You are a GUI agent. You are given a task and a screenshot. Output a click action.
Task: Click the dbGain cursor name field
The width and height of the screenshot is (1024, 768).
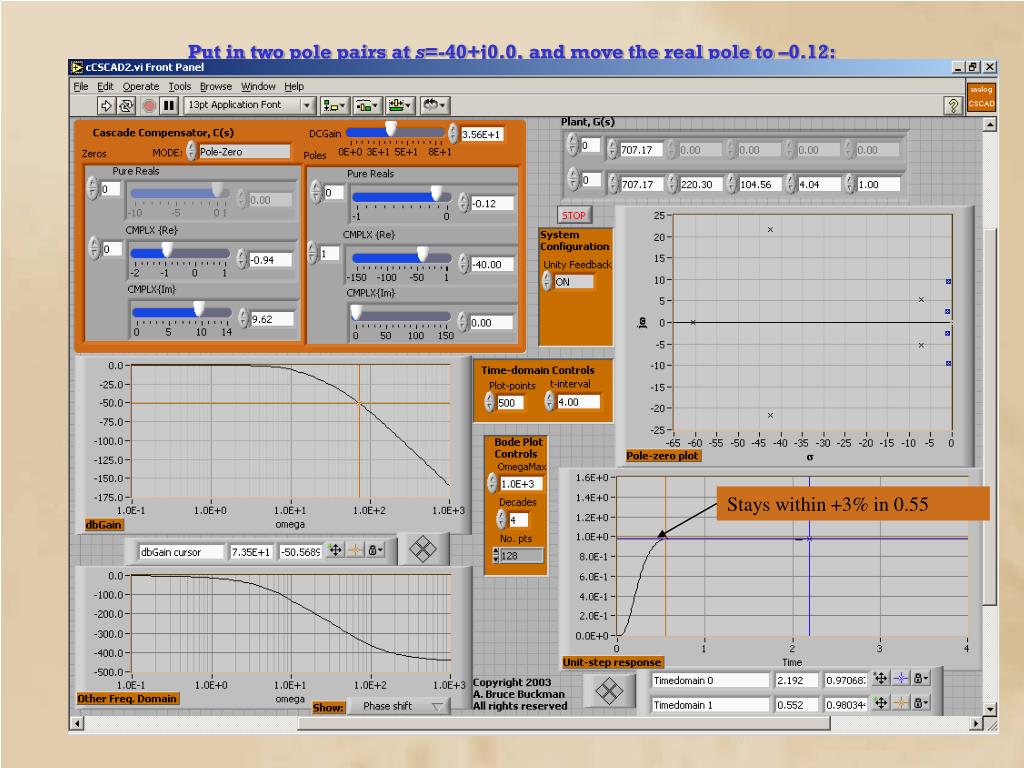point(181,552)
